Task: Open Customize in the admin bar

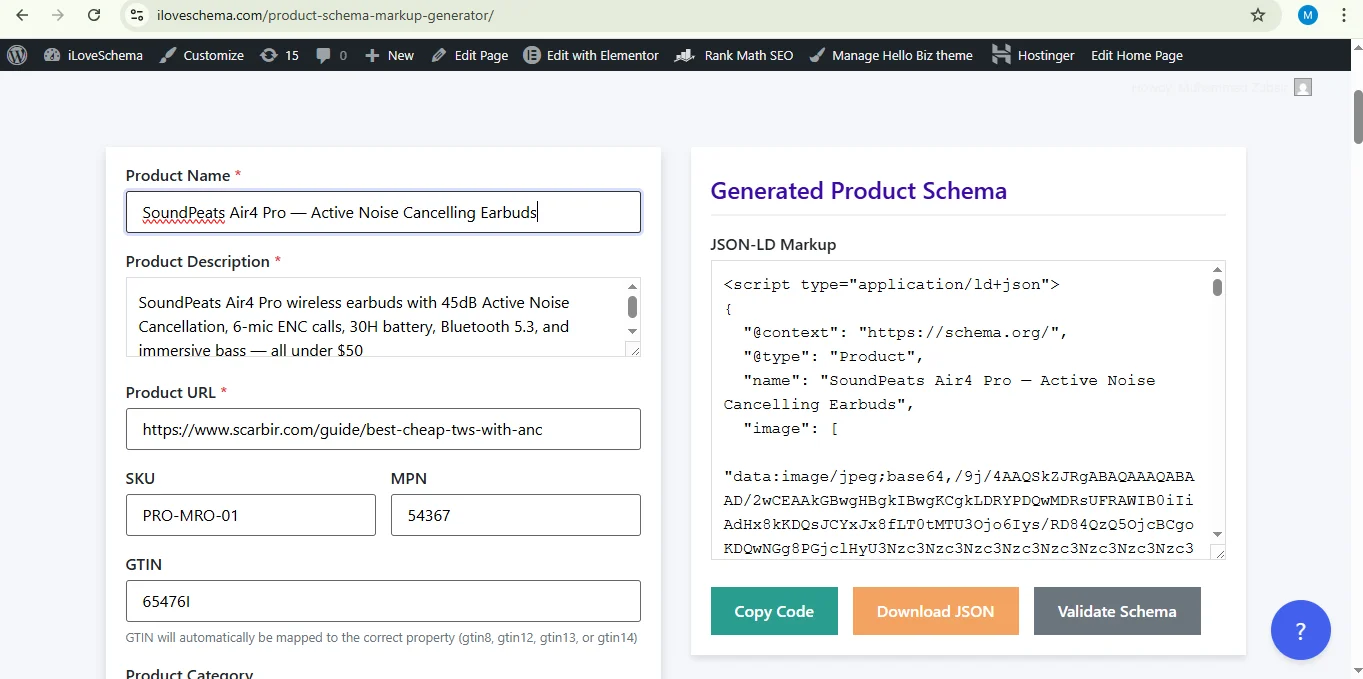Action: [202, 55]
